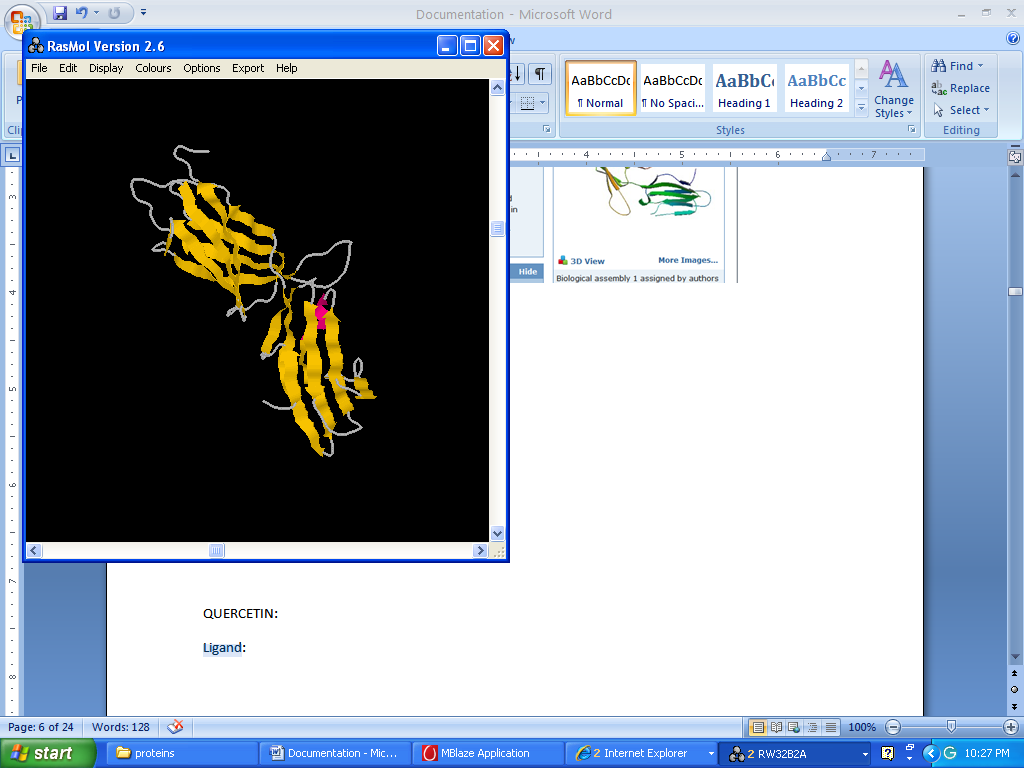Toggle the Draft view button
This screenshot has width=1024, height=768.
tap(830, 727)
